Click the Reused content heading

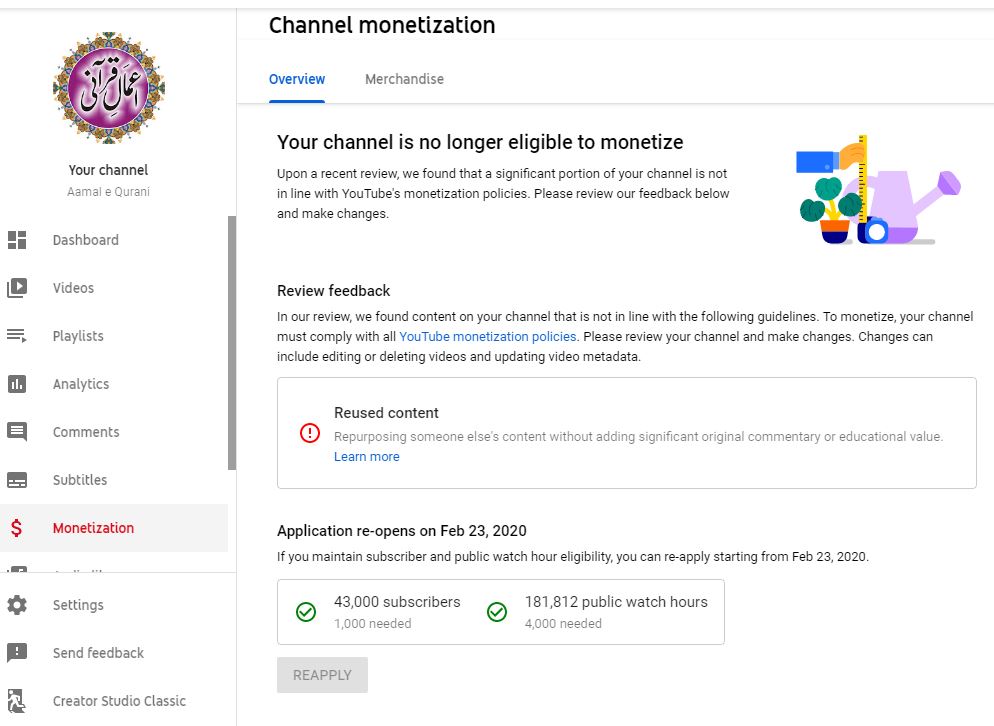pos(386,413)
